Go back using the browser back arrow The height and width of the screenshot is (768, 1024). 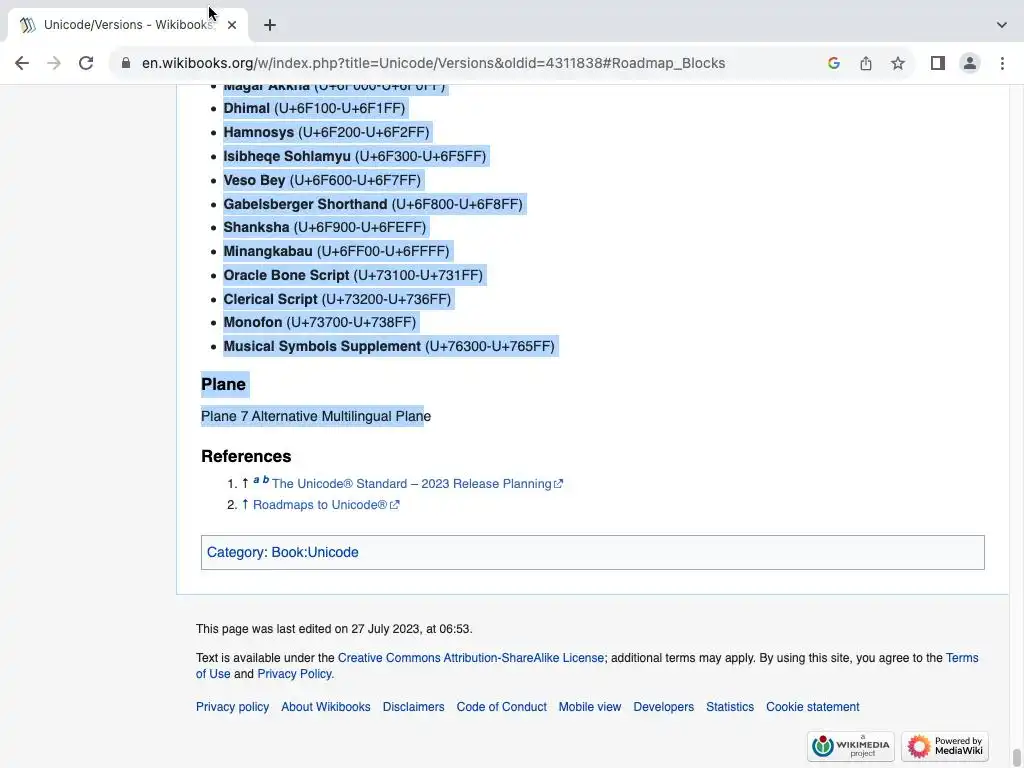[x=22, y=63]
